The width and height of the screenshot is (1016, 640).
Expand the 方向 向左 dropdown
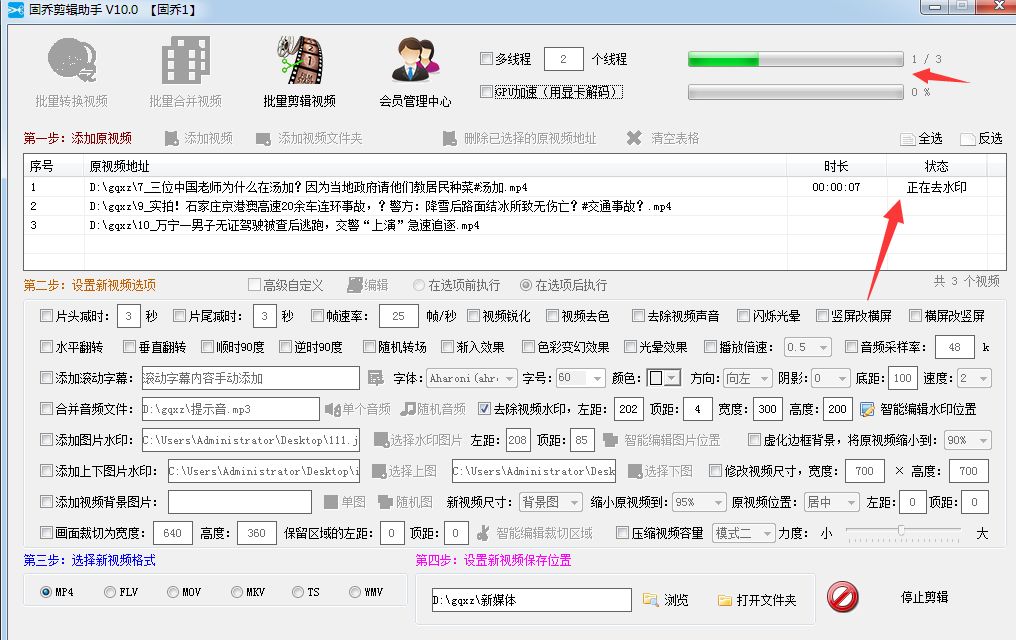(x=748, y=378)
